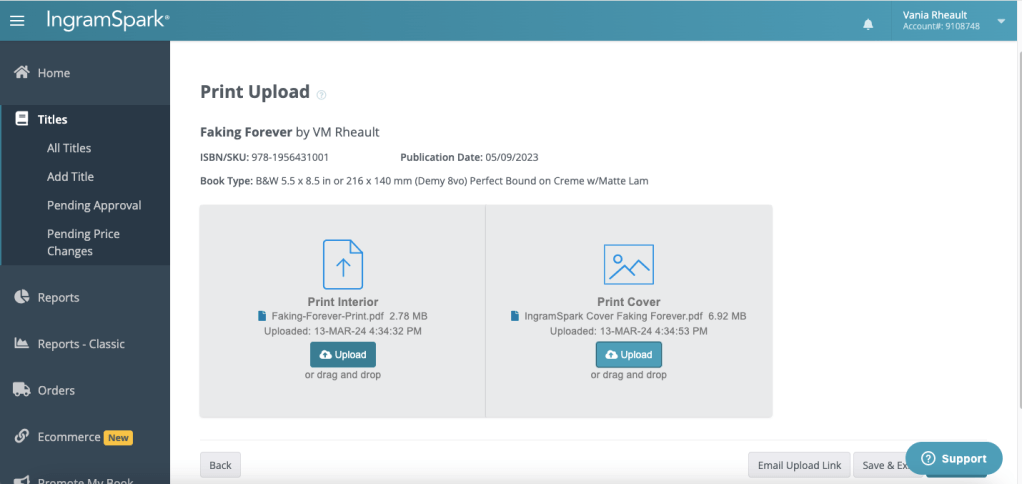Expand the Vania Rheault account dropdown

[x=1001, y=20]
